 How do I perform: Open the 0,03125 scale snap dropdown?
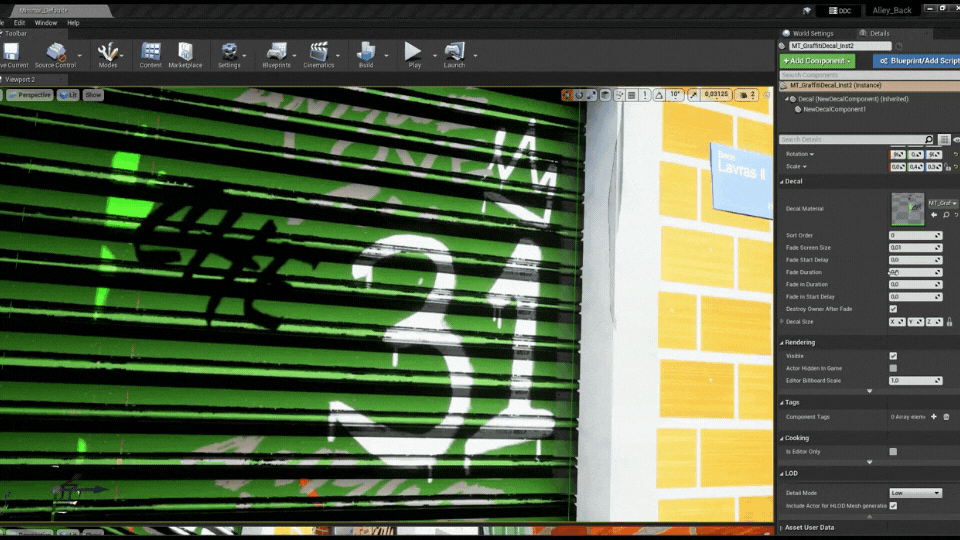pyautogui.click(x=716, y=95)
